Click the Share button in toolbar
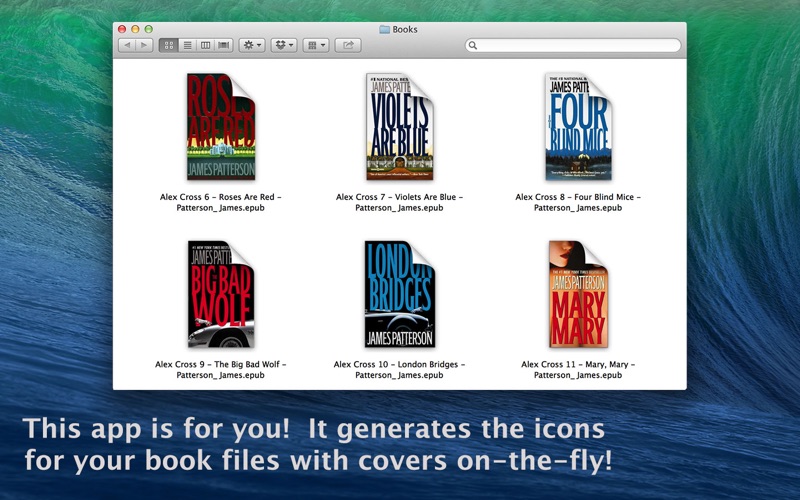Image resolution: width=800 pixels, height=500 pixels. coord(348,45)
